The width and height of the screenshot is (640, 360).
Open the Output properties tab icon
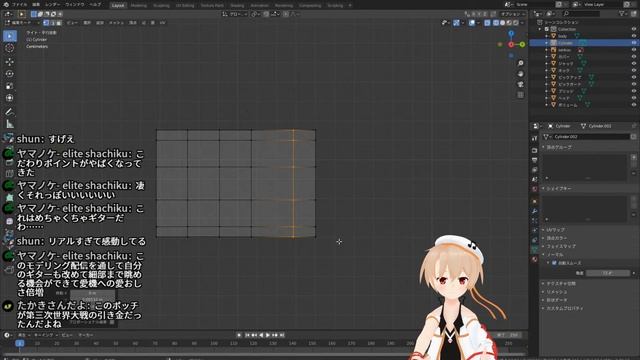535,160
